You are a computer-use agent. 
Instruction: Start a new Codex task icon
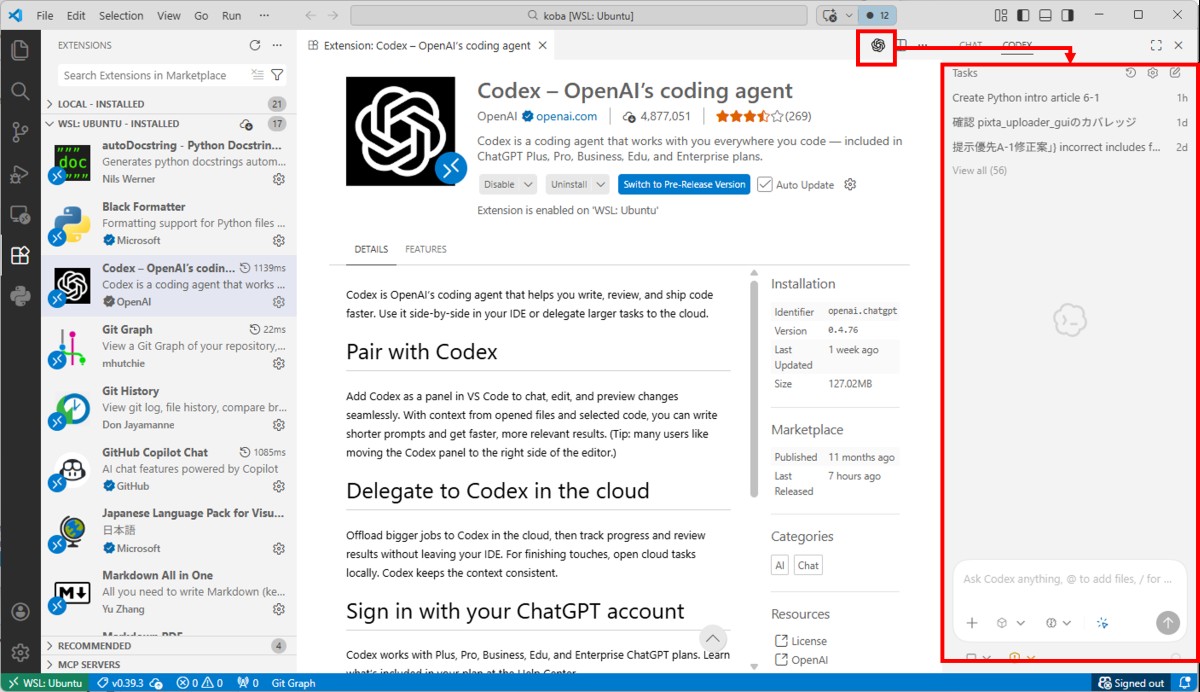(1175, 73)
